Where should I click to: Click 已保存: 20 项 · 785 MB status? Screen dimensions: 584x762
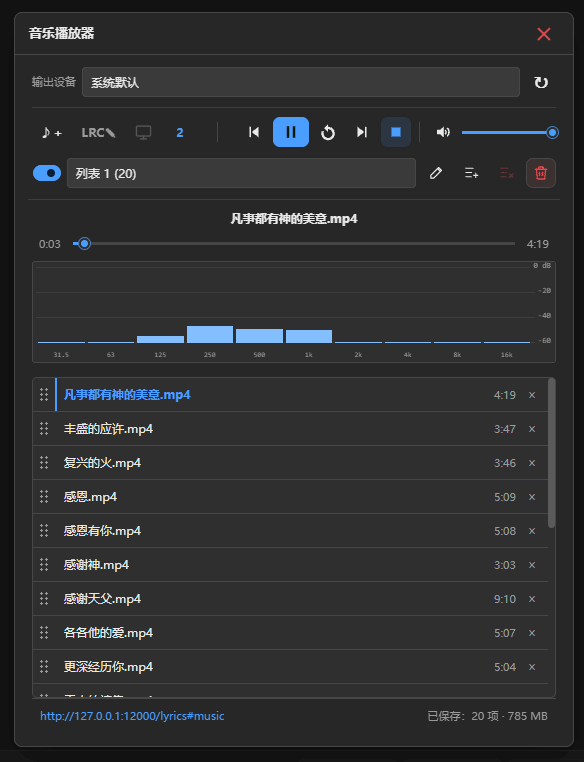click(487, 716)
